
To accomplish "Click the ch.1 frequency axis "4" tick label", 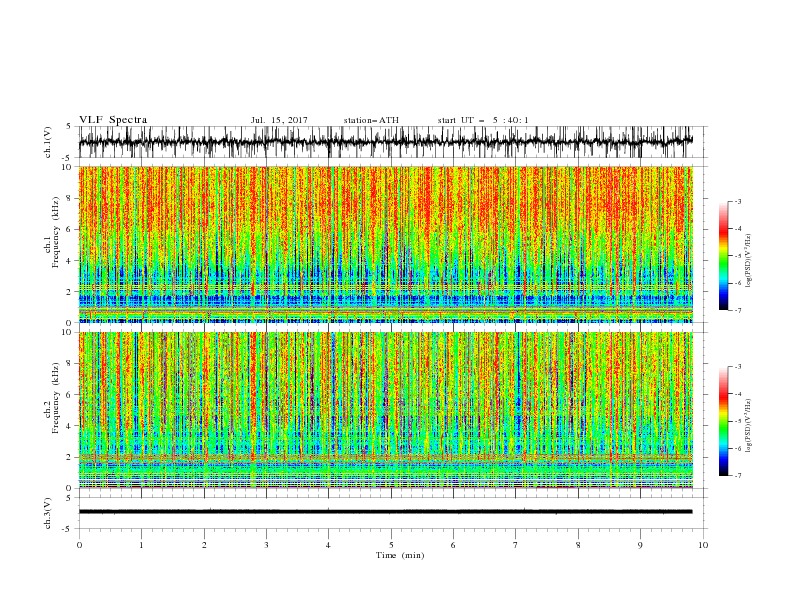I will click(x=69, y=261).
